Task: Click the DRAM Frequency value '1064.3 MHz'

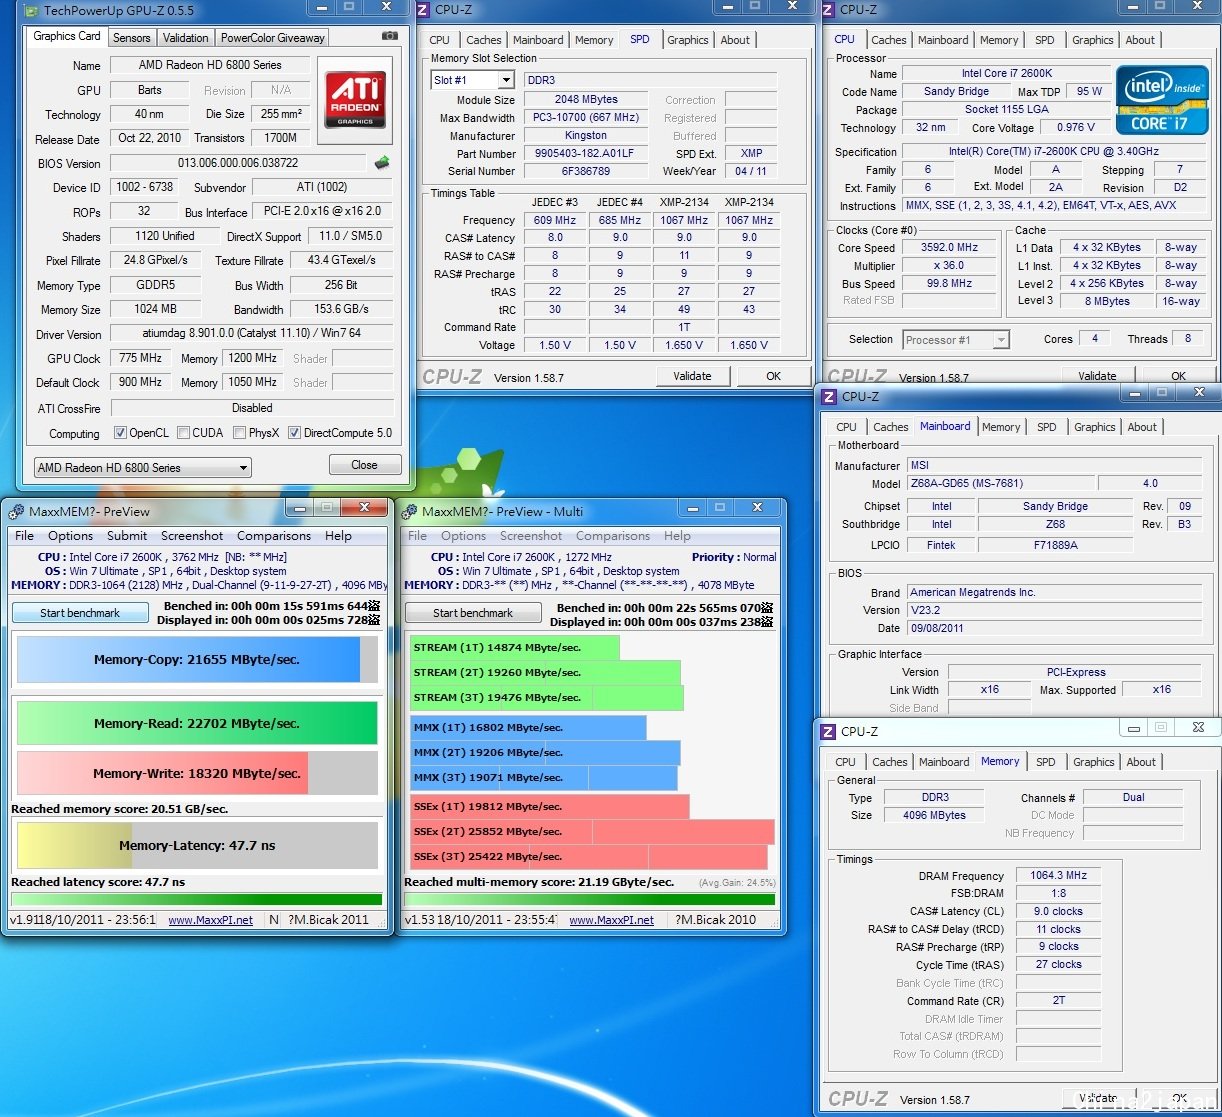Action: [x=1059, y=875]
